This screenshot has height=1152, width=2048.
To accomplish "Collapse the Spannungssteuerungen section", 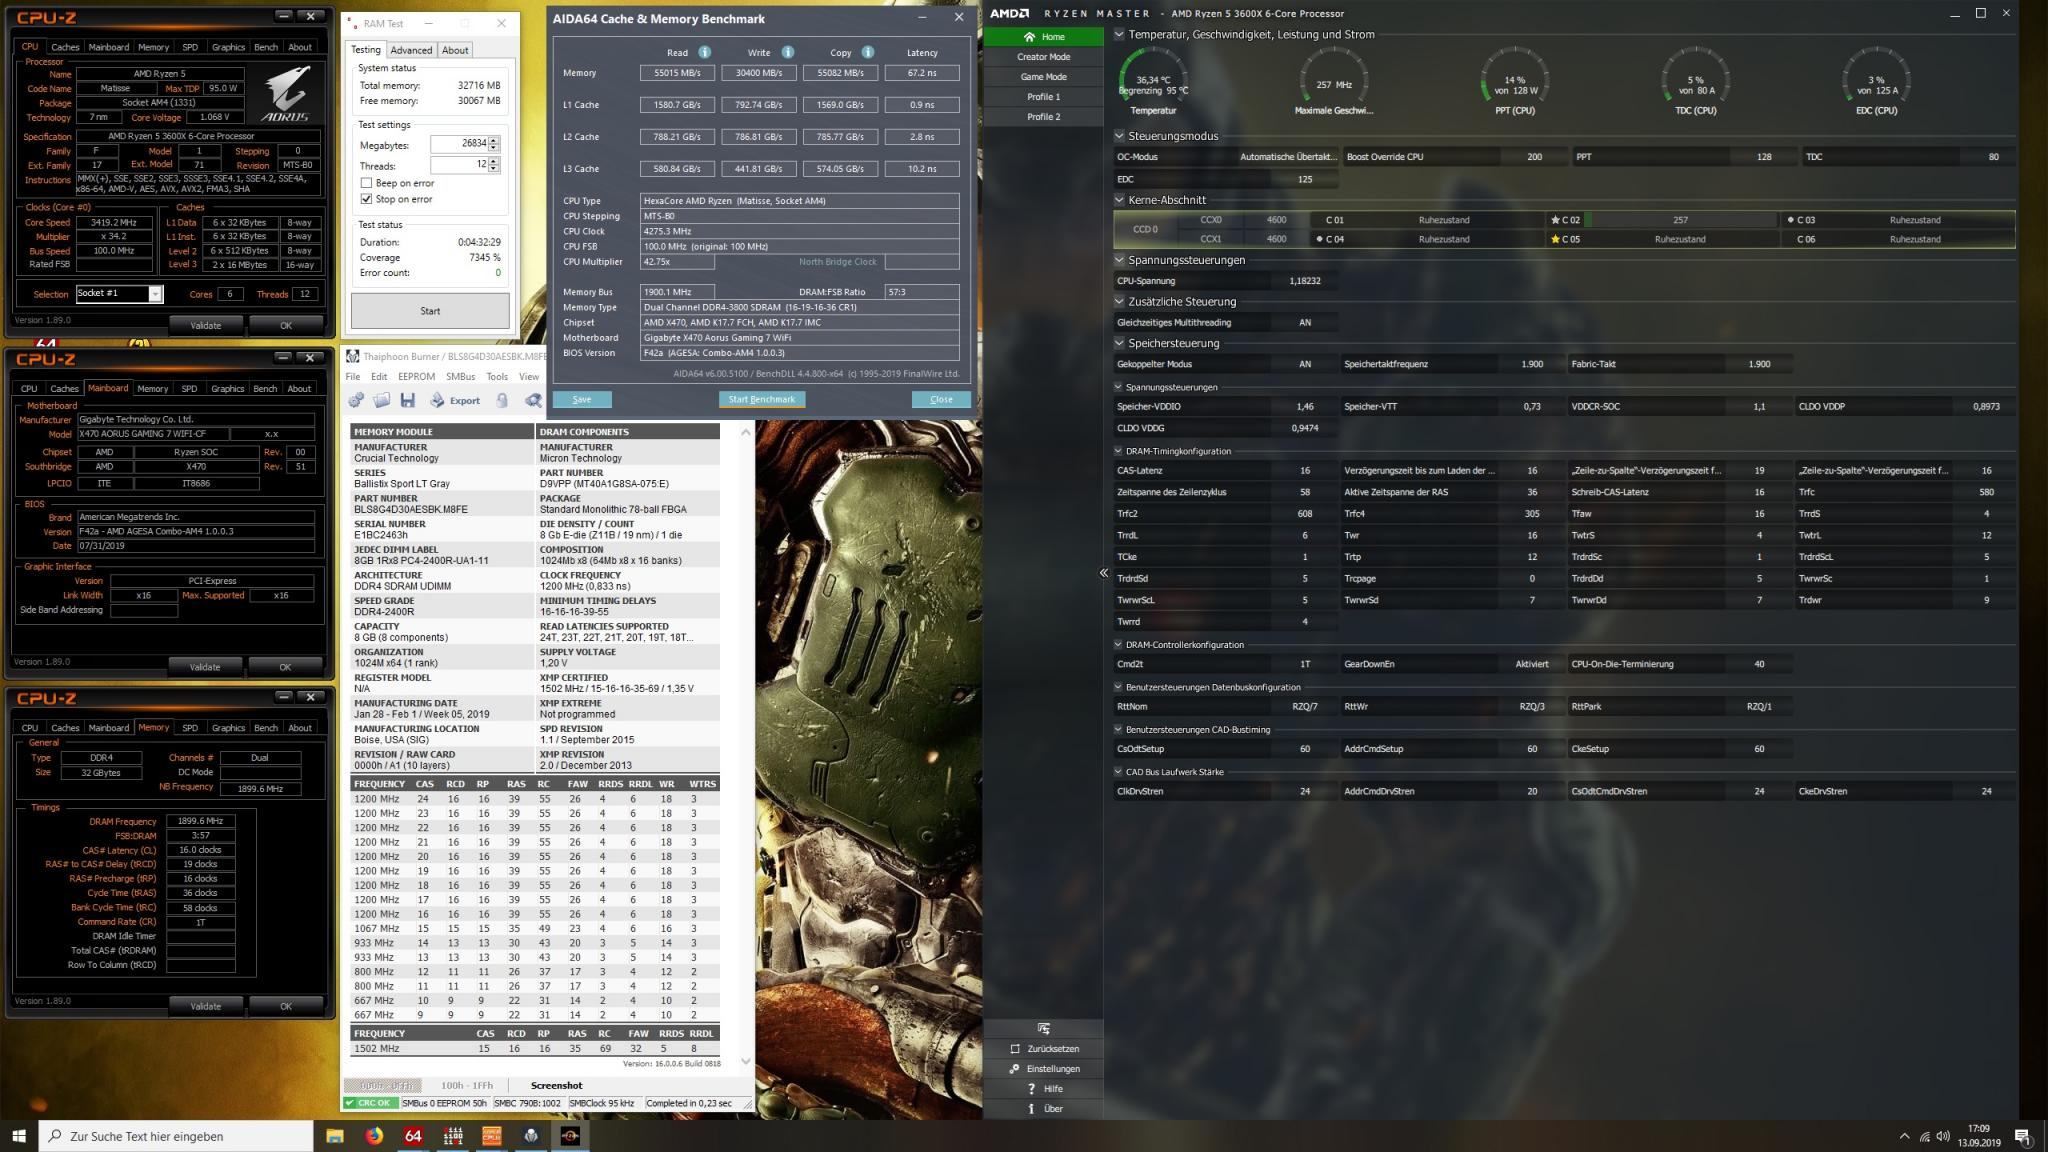I will coord(1119,260).
